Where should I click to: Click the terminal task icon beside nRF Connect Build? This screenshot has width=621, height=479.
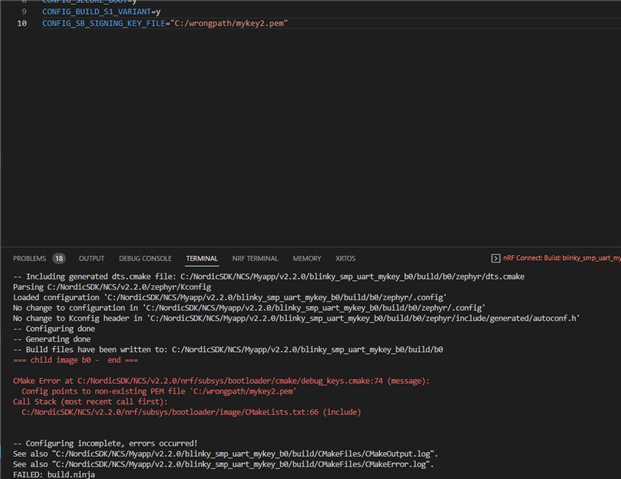tap(495, 258)
